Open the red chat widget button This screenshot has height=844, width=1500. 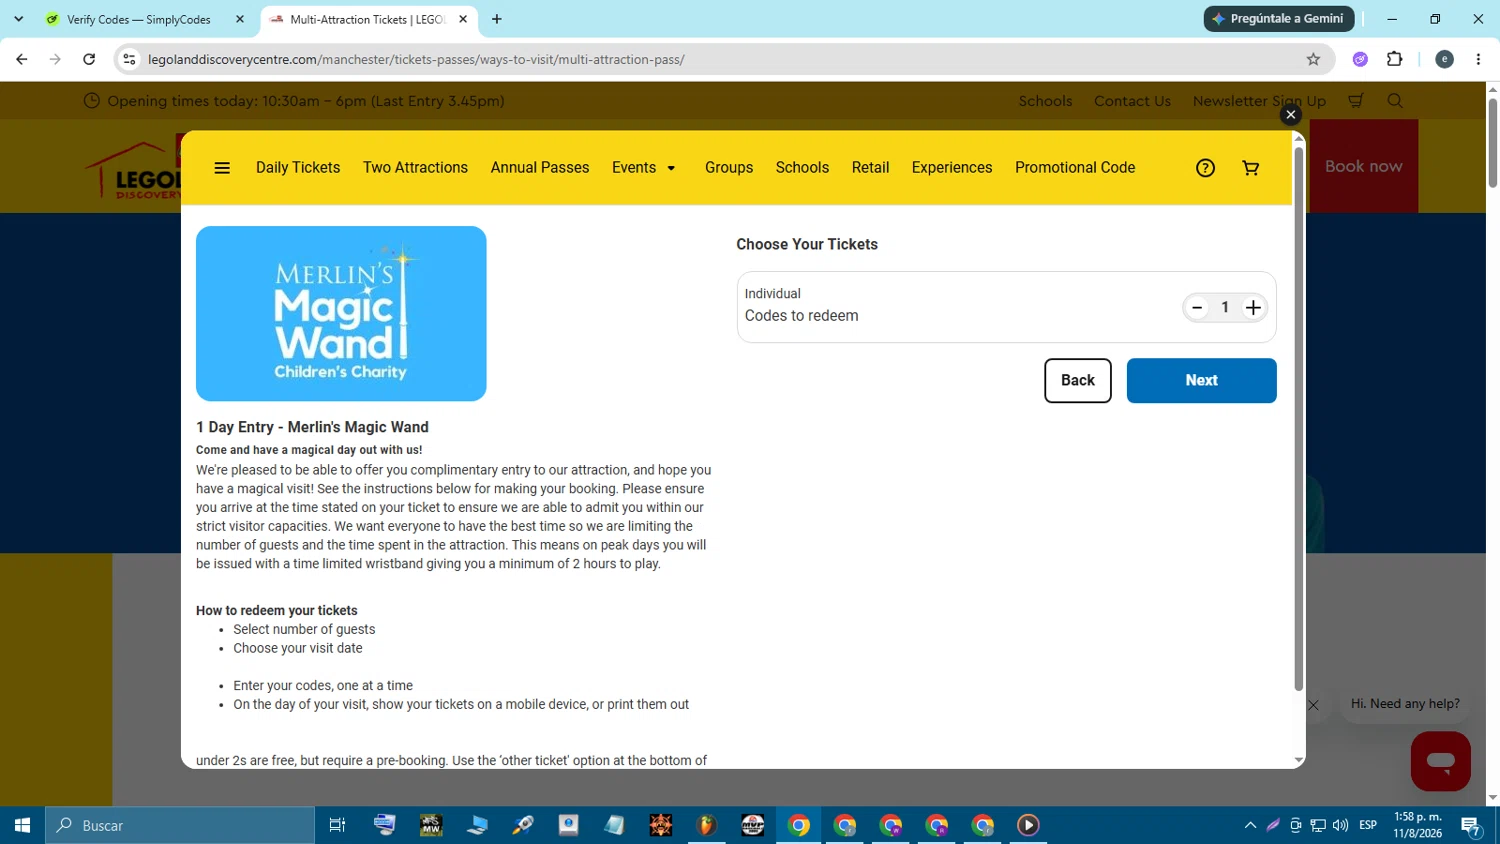[x=1441, y=761]
